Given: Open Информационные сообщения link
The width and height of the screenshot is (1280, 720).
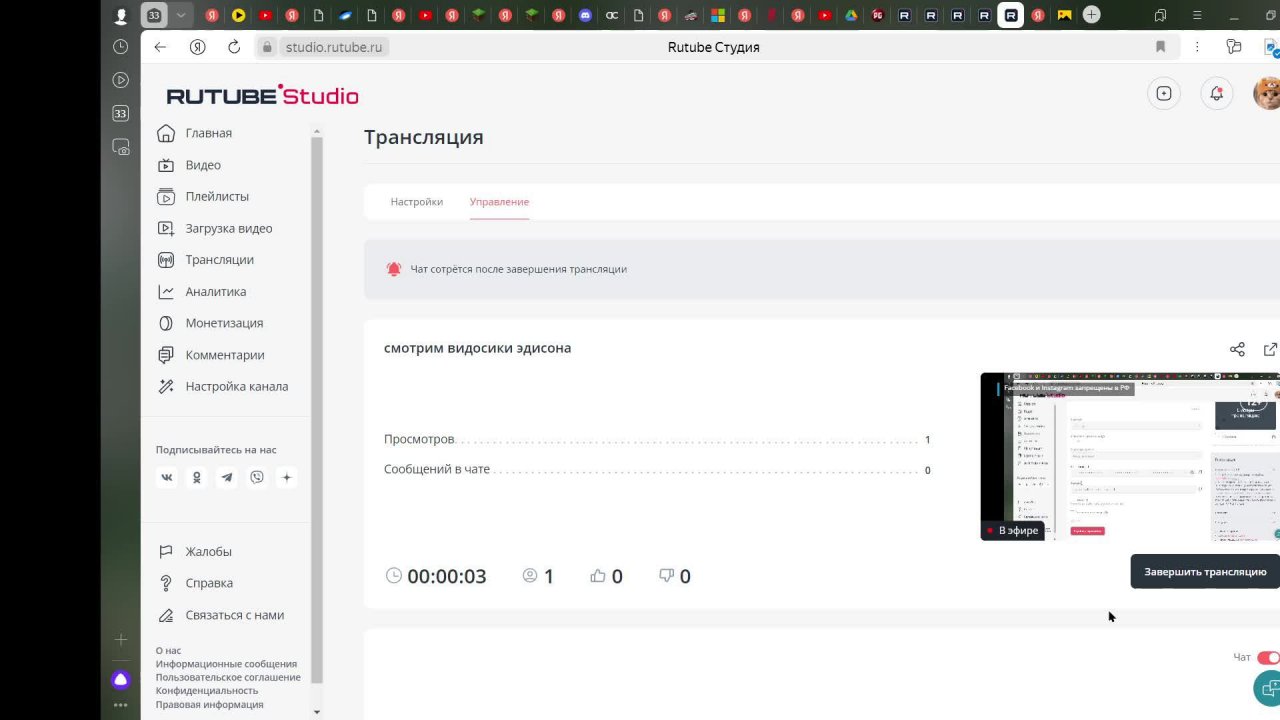Looking at the screenshot, I should pos(226,664).
